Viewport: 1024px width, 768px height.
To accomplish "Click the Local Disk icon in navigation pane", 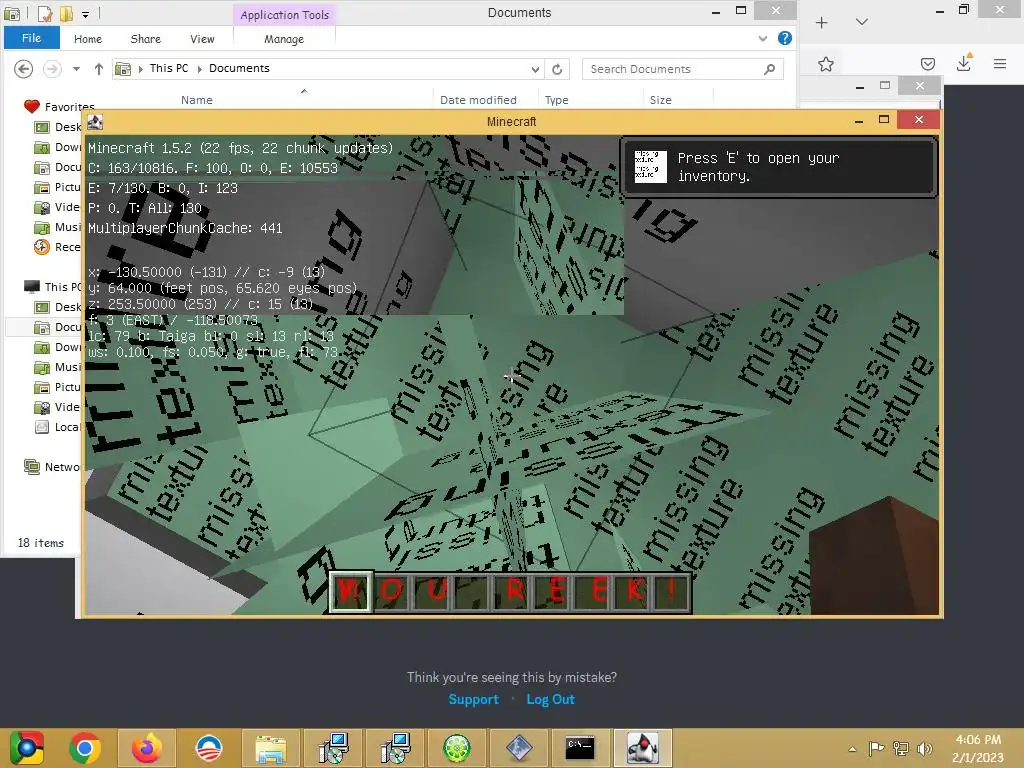I will [42, 427].
